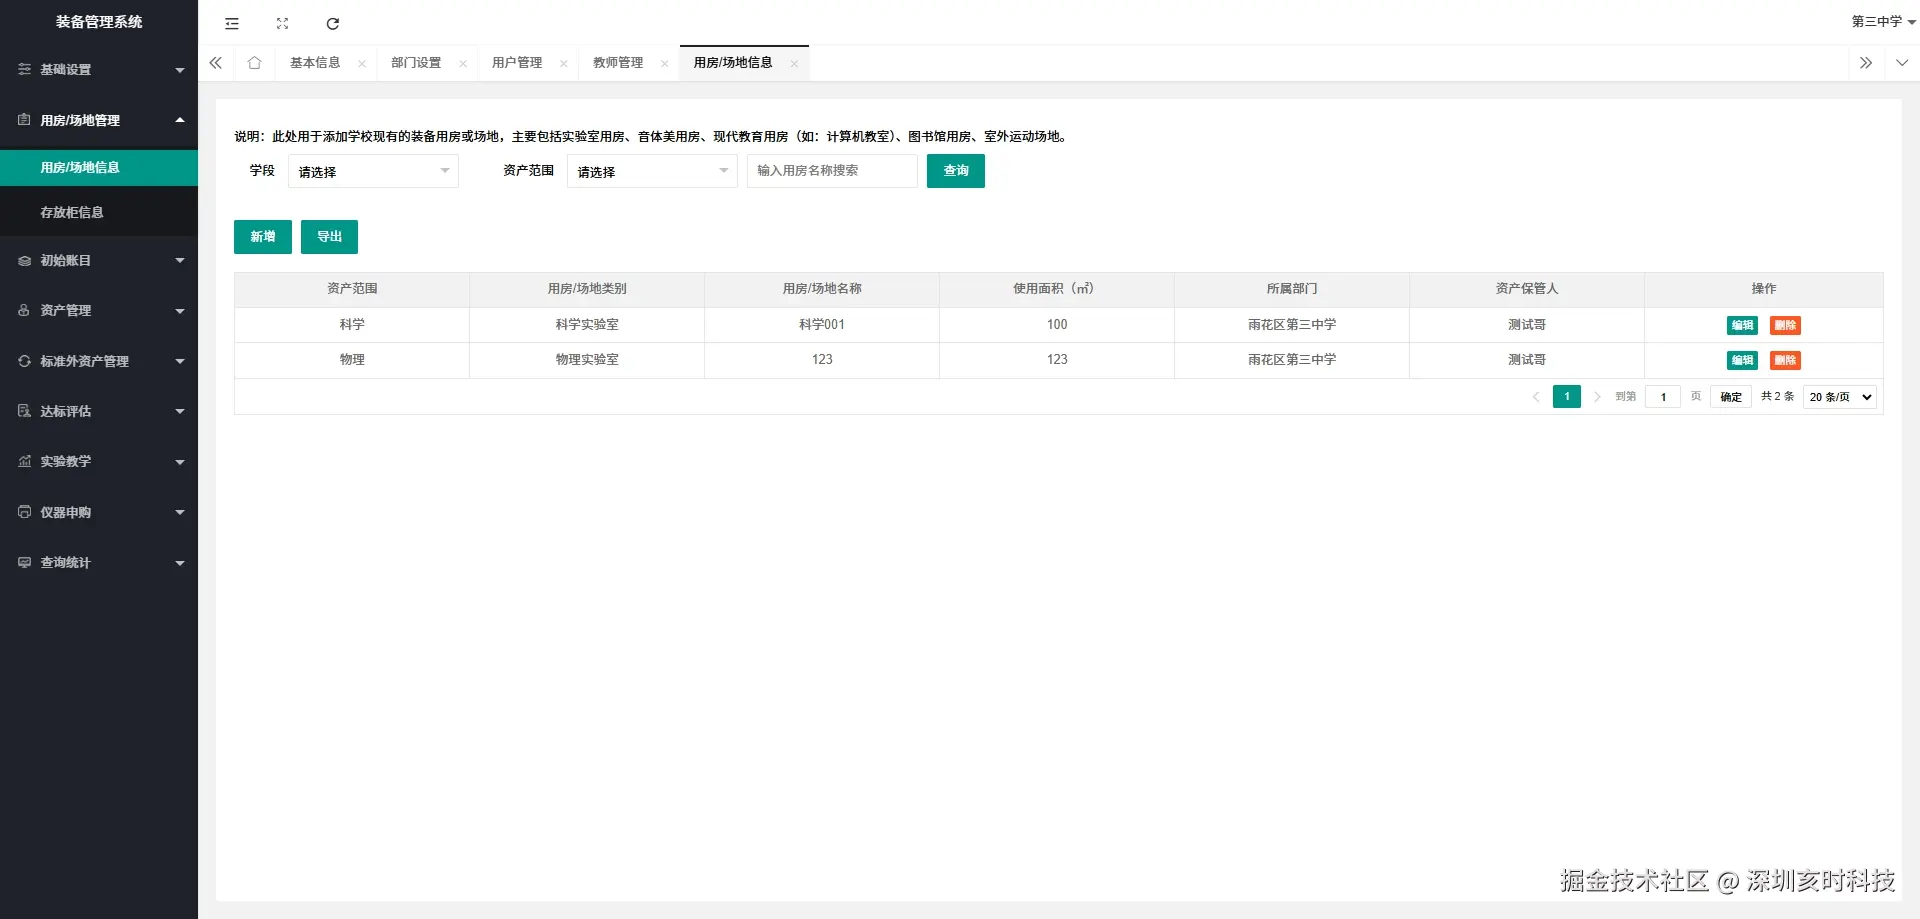1920x919 pixels.
Task: Select 用房/场地信息 in the sidebar
Action: tap(99, 167)
